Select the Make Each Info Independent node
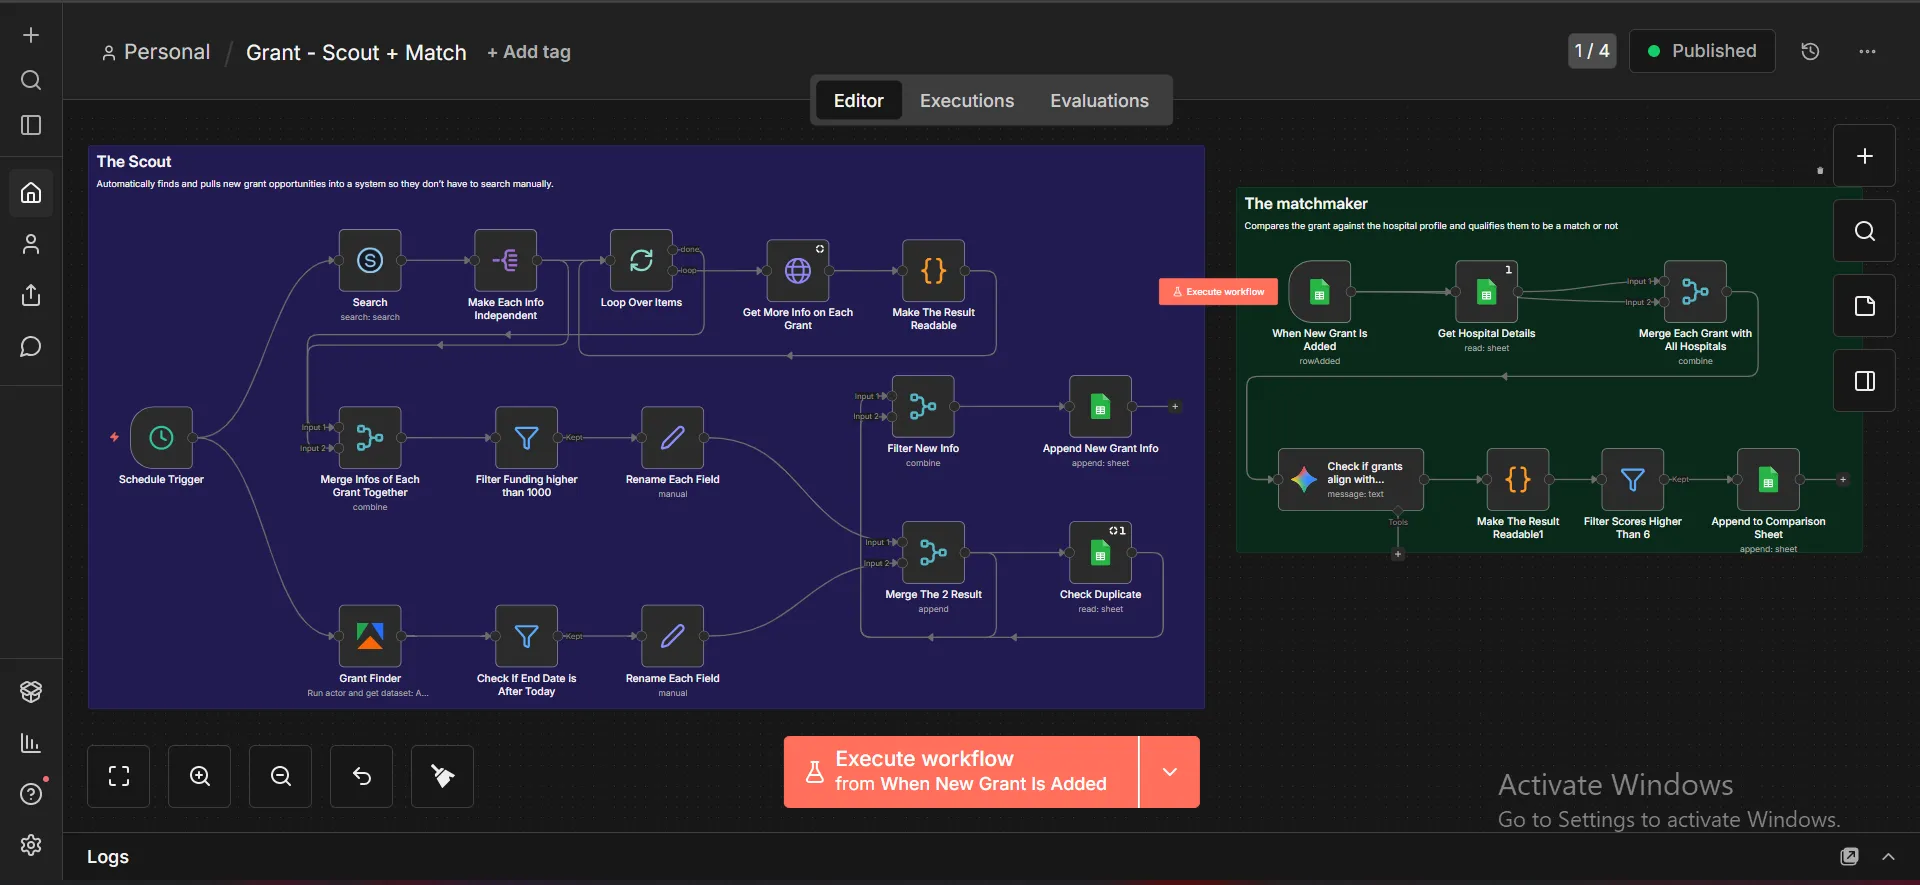The width and height of the screenshot is (1920, 885). pyautogui.click(x=505, y=261)
